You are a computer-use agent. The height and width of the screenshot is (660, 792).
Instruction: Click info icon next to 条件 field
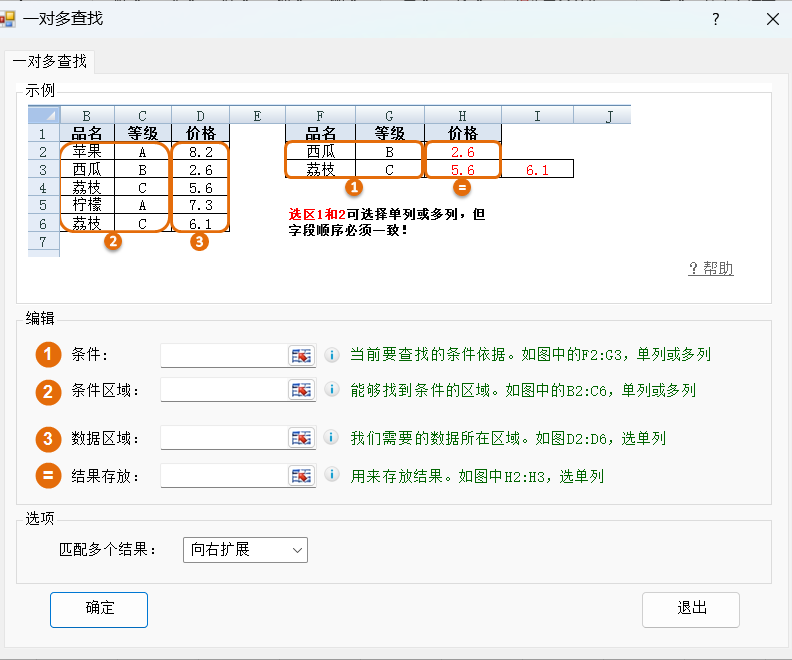(332, 355)
